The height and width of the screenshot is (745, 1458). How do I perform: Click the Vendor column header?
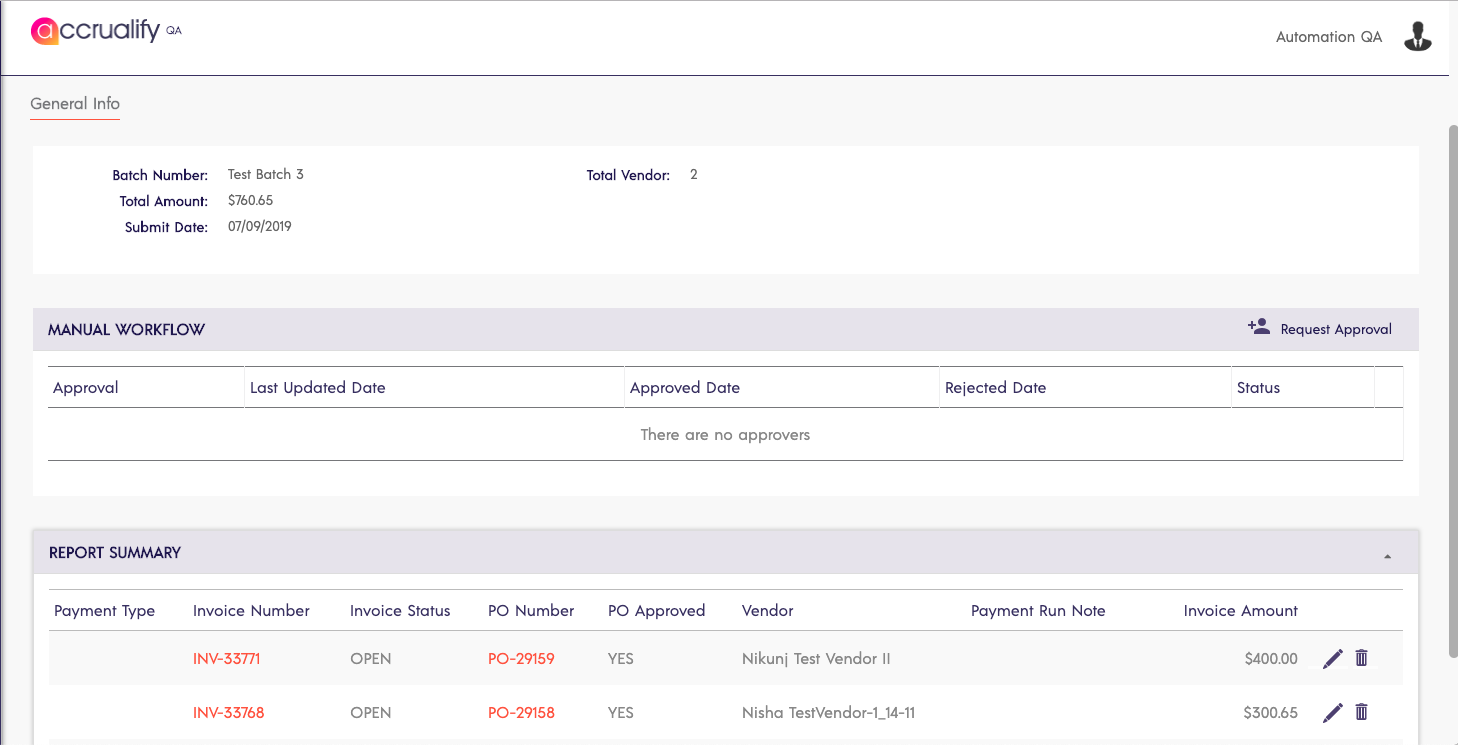click(768, 611)
